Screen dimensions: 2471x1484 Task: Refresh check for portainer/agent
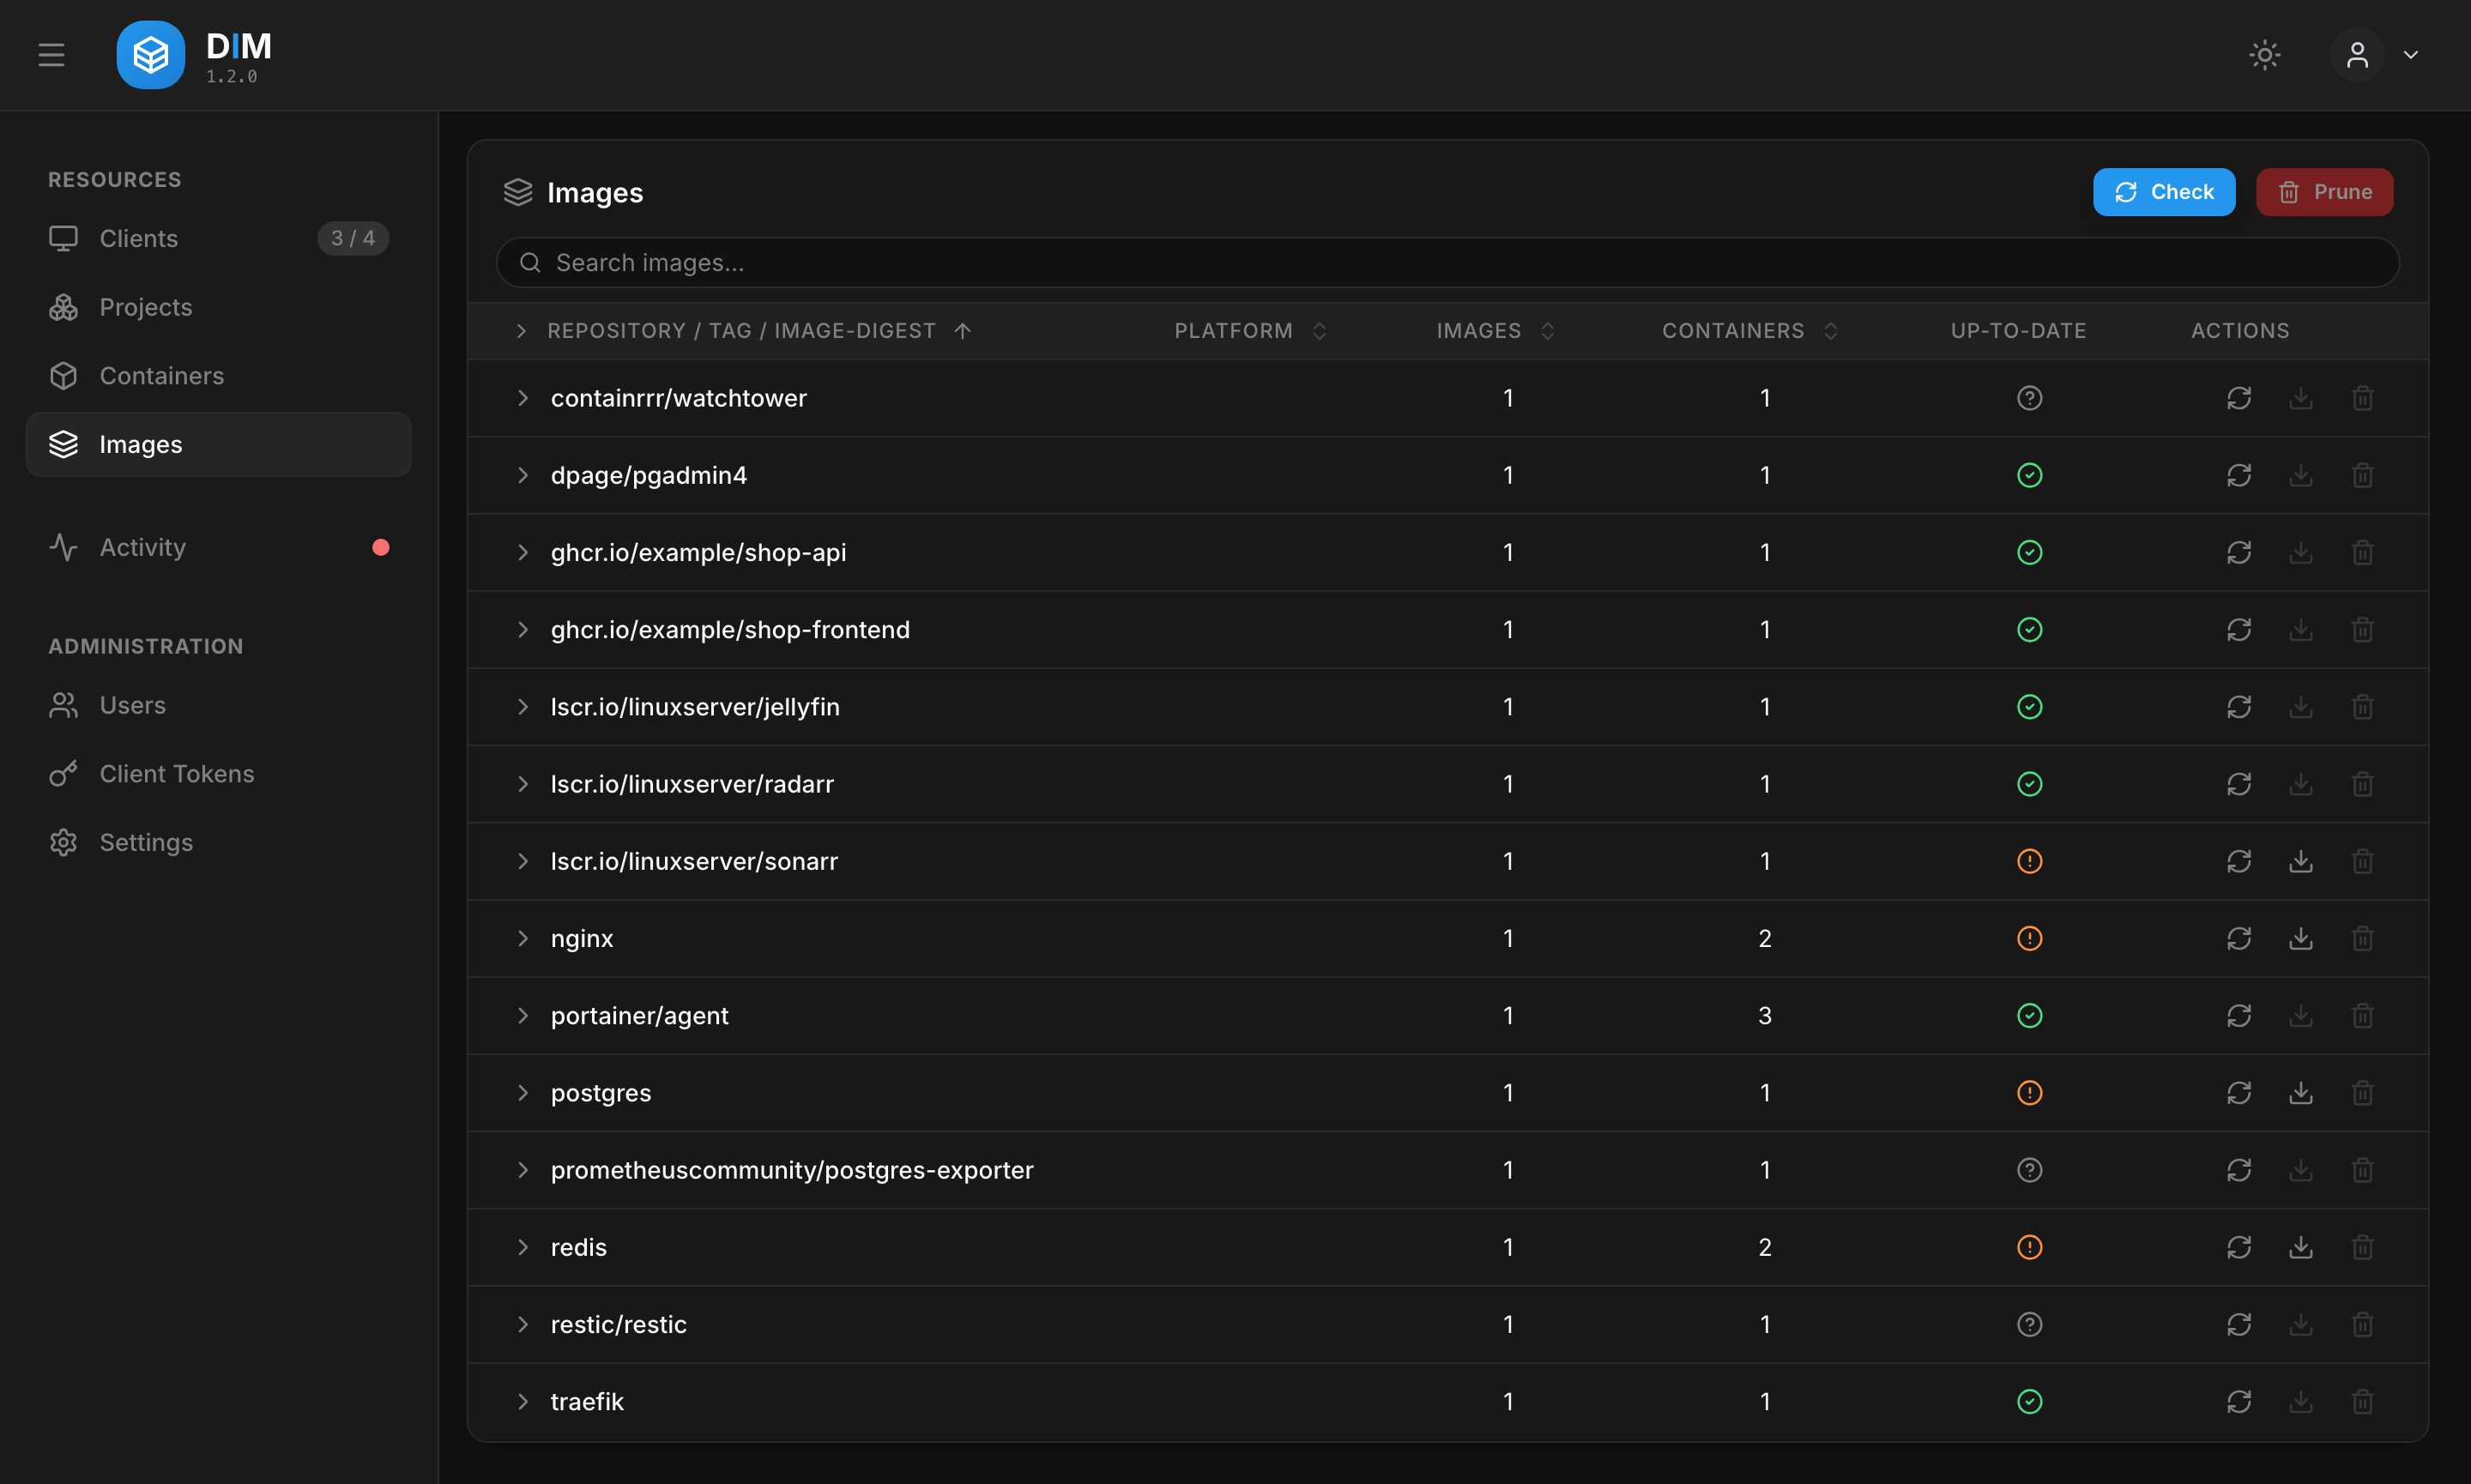coord(2238,1016)
